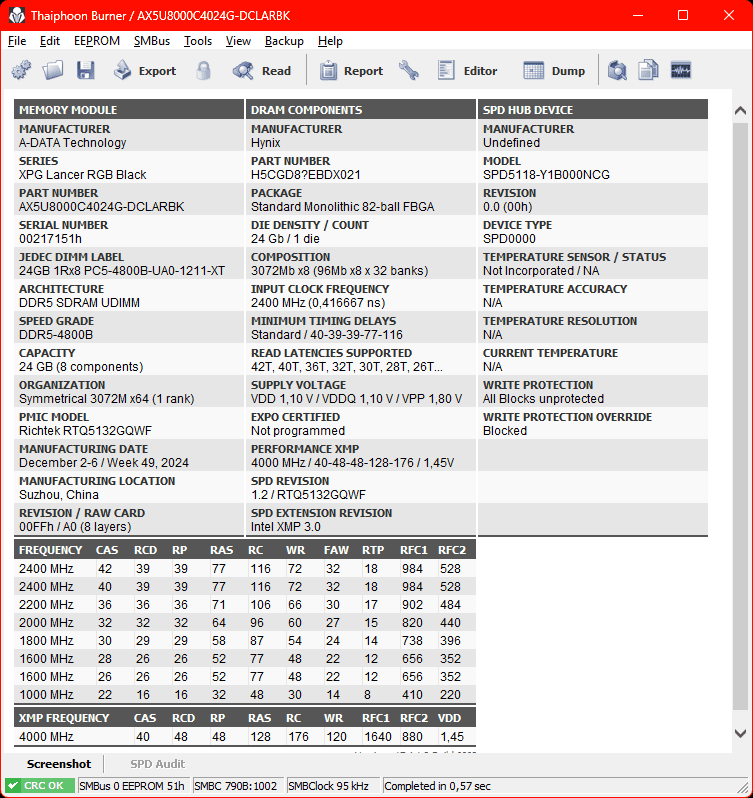Click part number 'AX5U8000C4024G-DCLARBK' value
Viewport: 753px width, 798px height.
102,207
